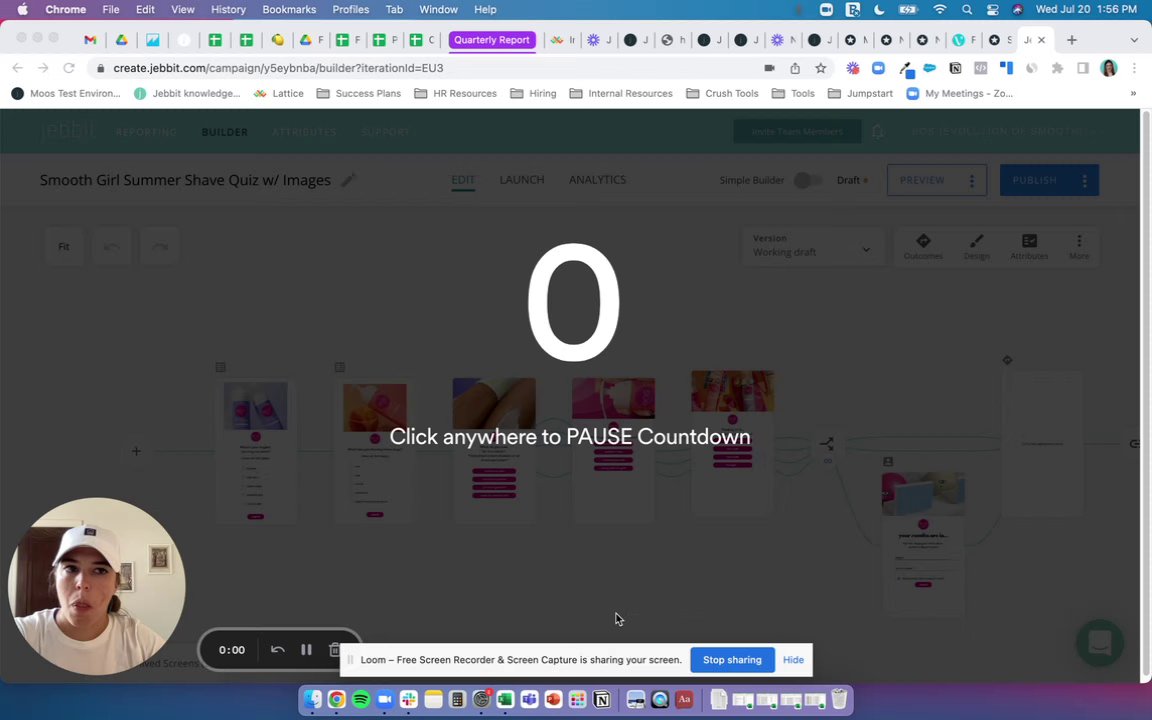
Task: Open the Gmail pinned tab
Action: coord(90,40)
